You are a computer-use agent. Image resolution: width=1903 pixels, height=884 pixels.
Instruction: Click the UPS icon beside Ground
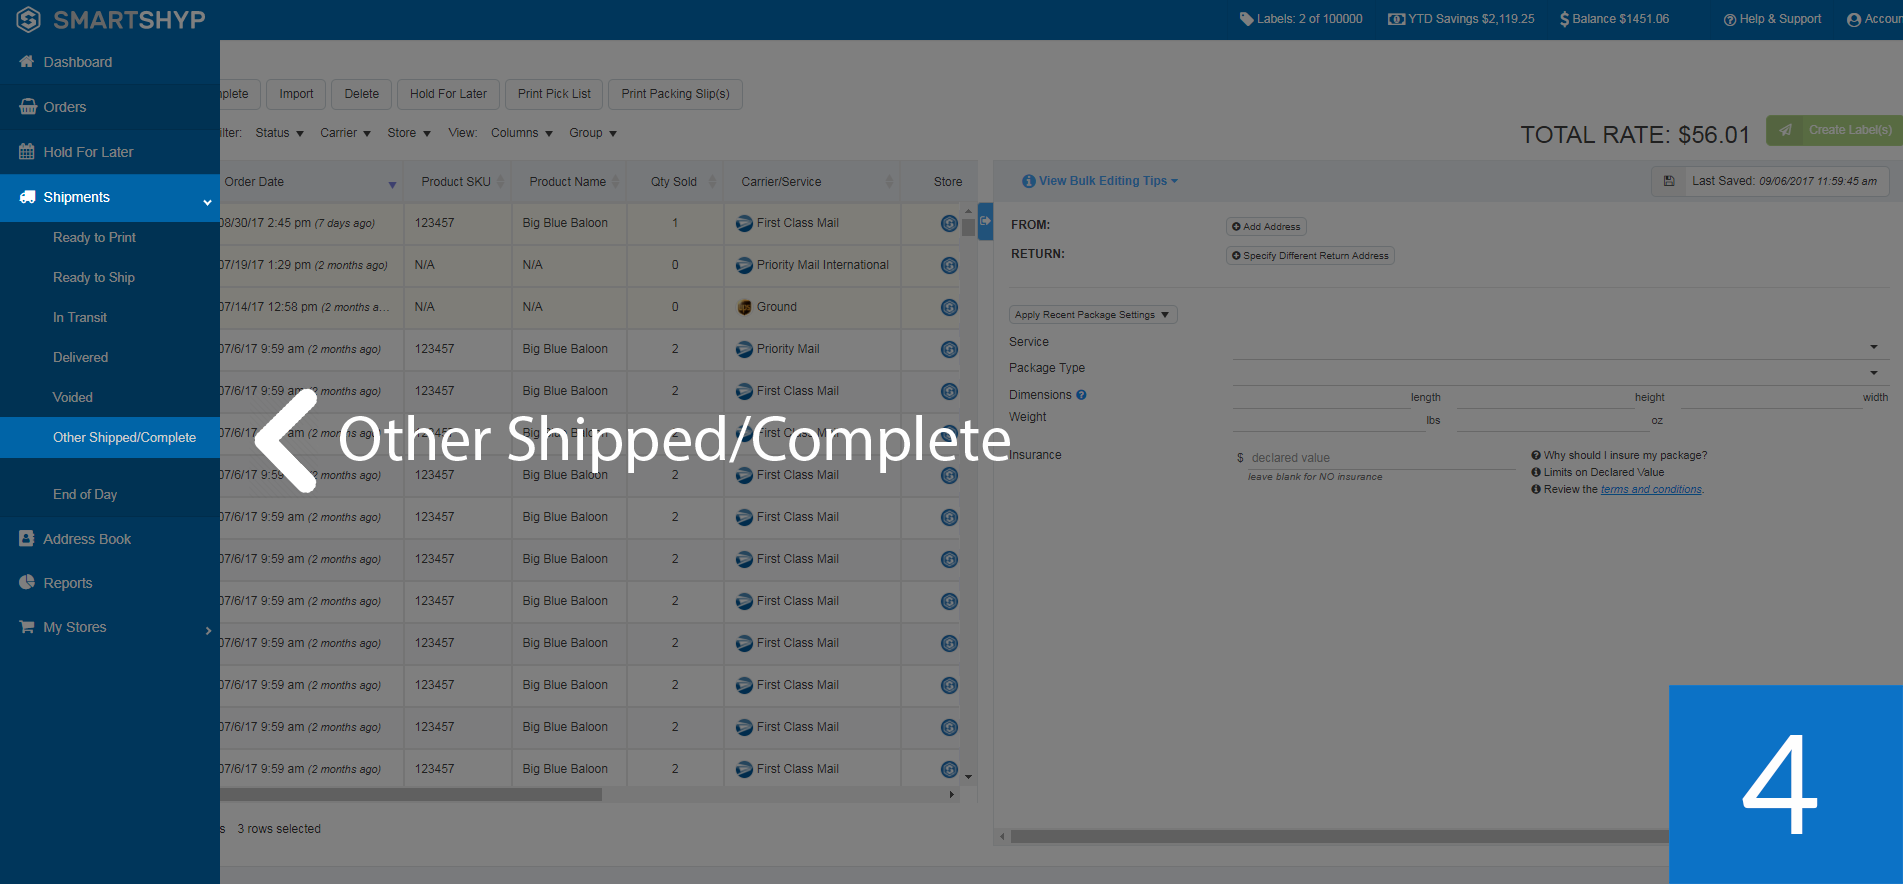(744, 307)
